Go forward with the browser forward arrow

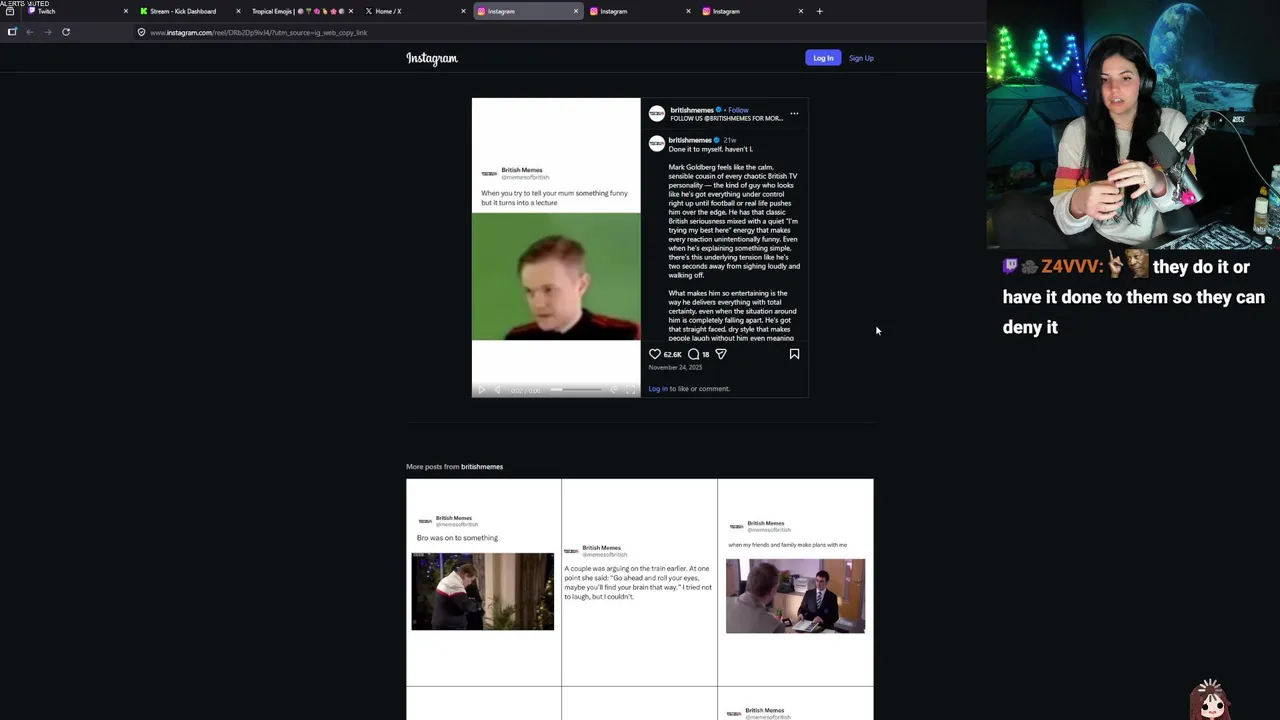pos(48,32)
